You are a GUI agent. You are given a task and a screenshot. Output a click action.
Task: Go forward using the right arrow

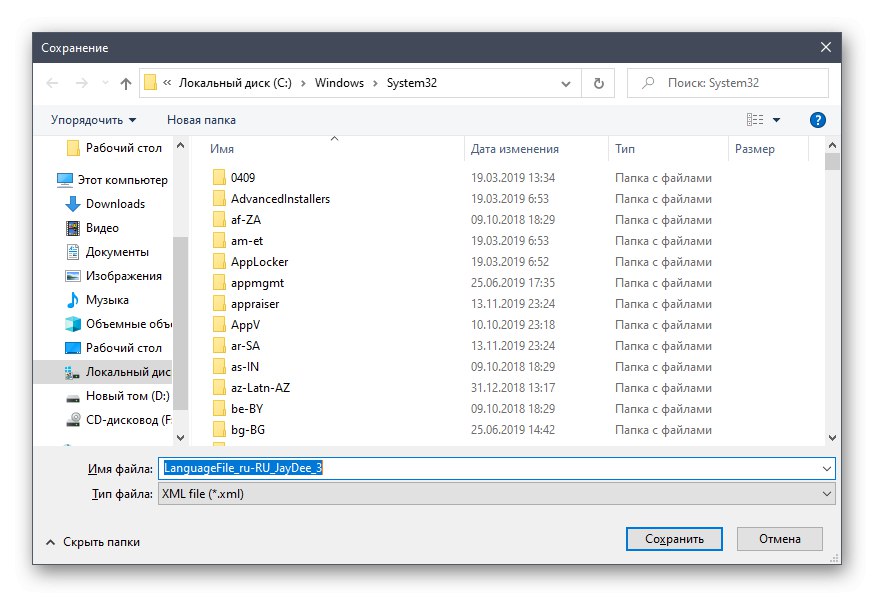point(81,83)
